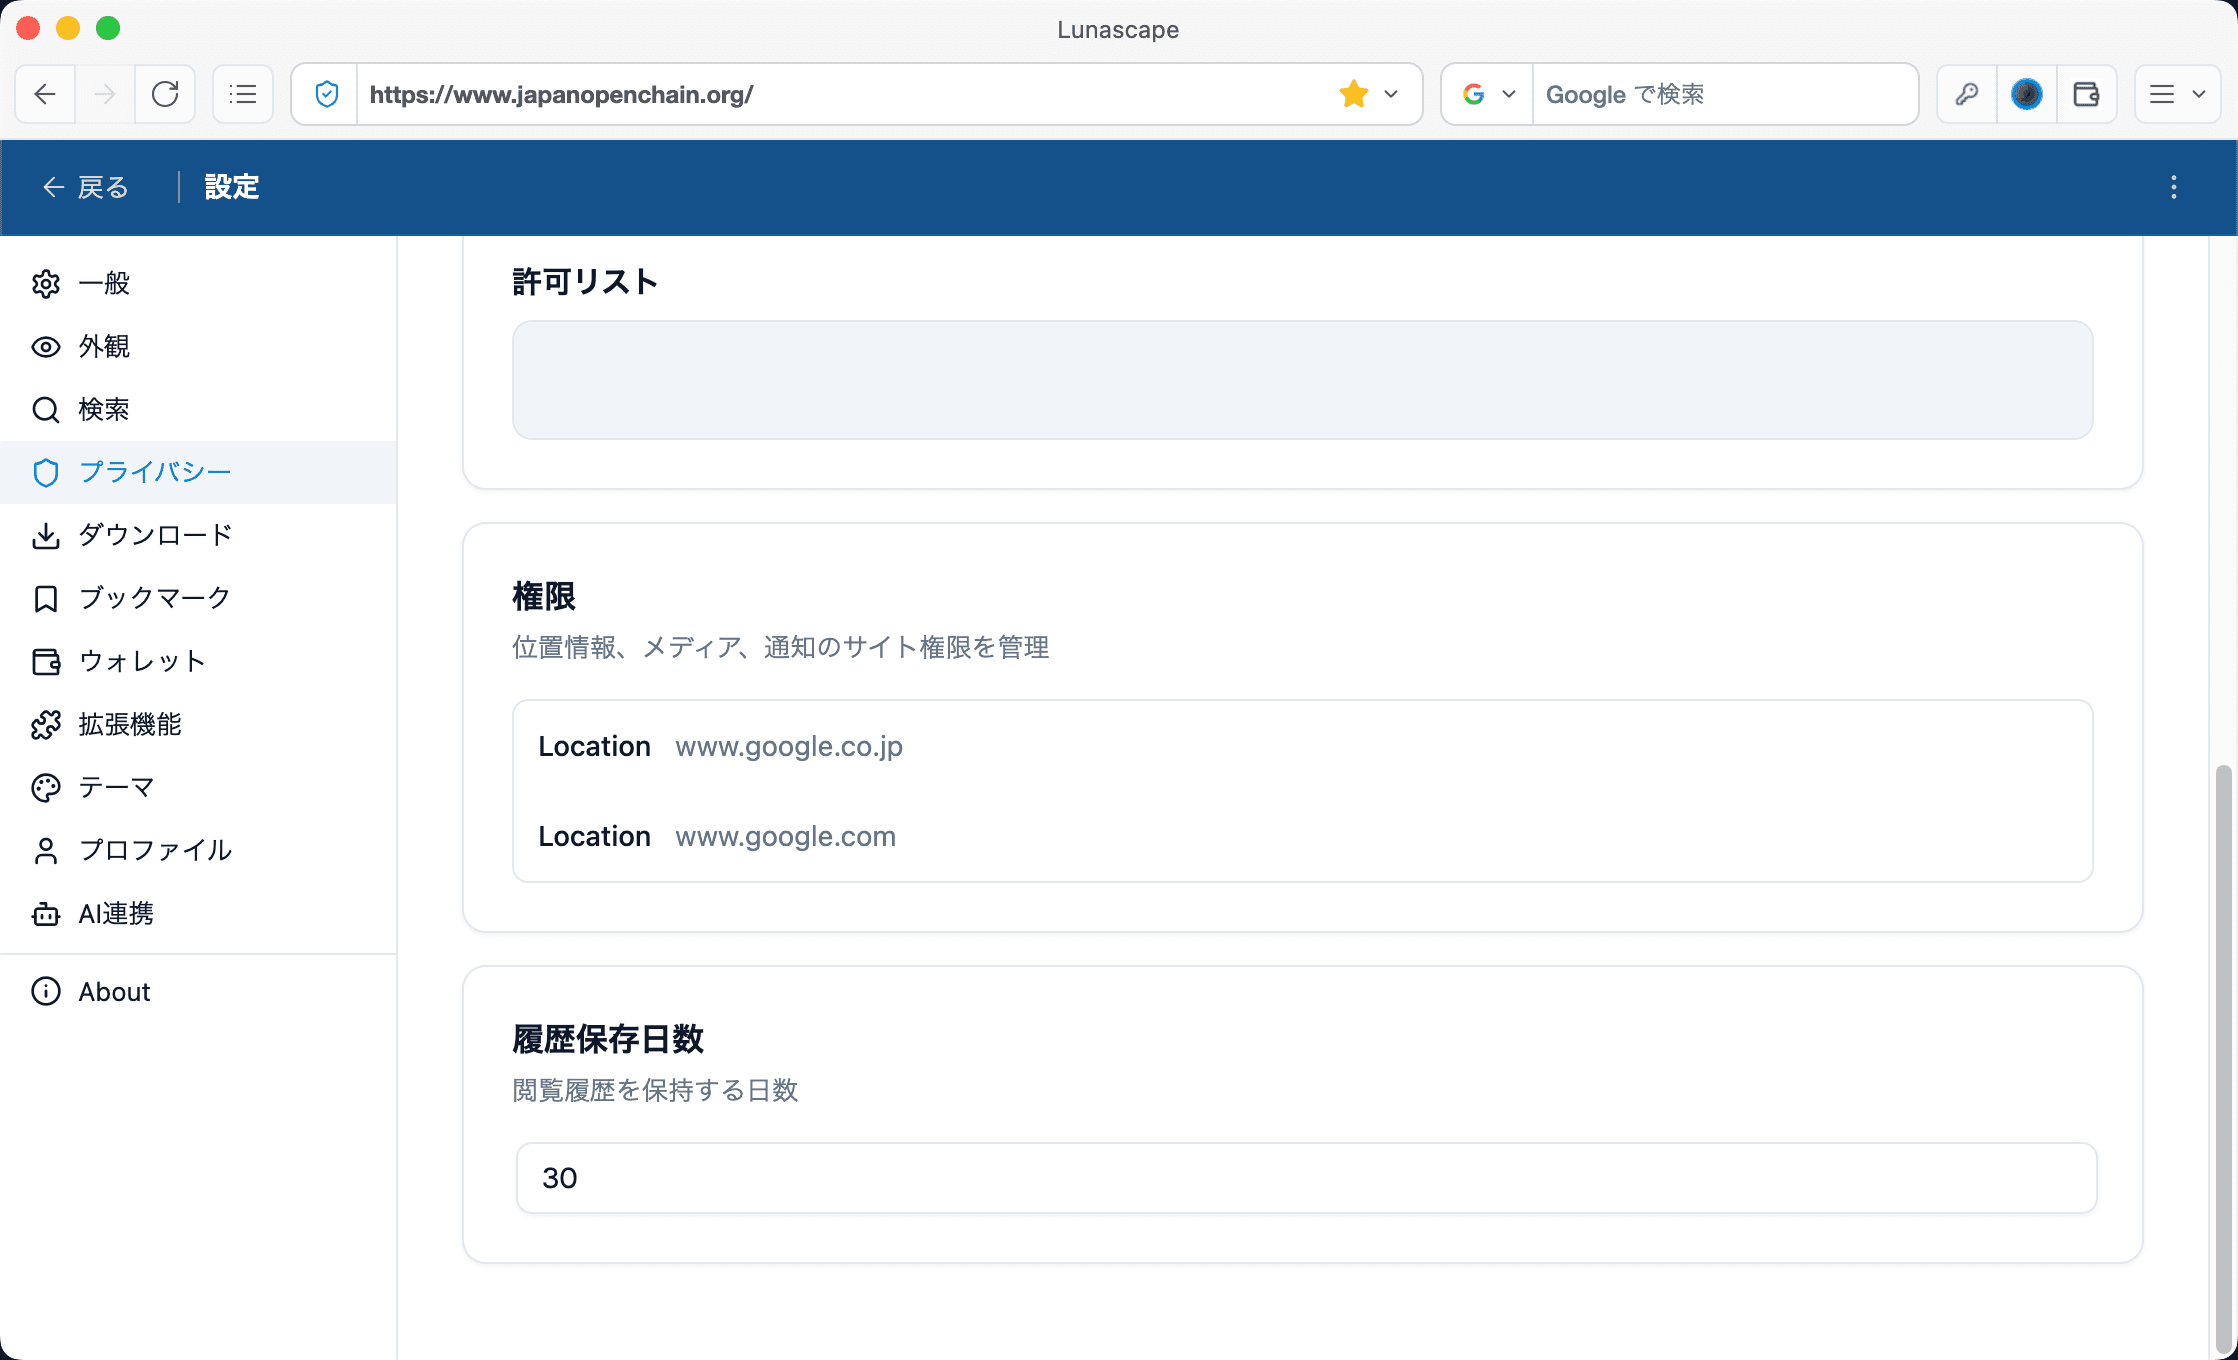Expand the bookmark star dropdown arrow

pyautogui.click(x=1391, y=94)
